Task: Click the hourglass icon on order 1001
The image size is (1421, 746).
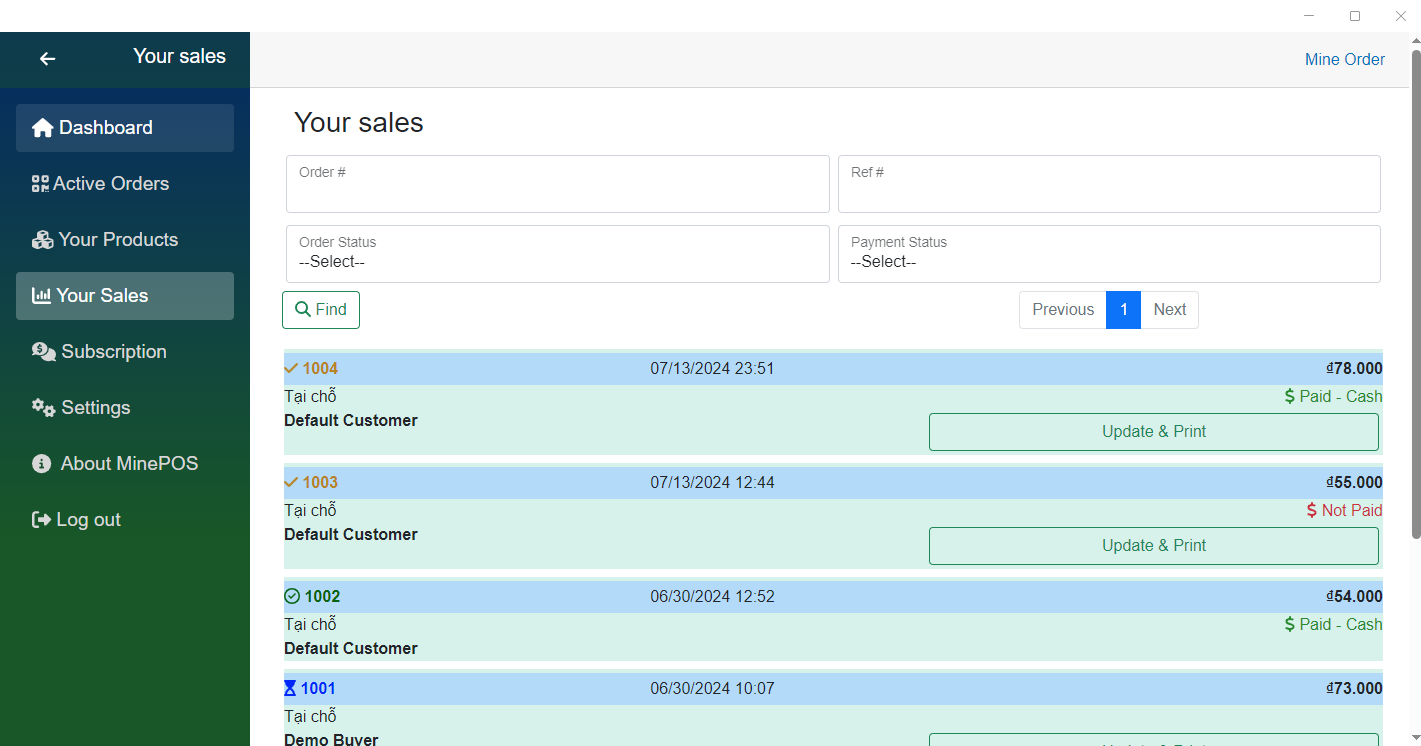Action: tap(291, 689)
